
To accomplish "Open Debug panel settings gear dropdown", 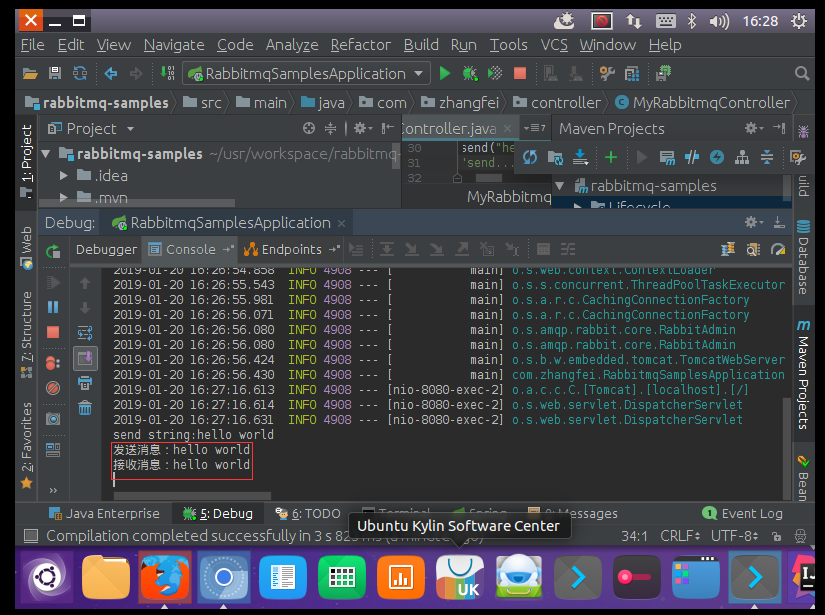I will point(754,223).
